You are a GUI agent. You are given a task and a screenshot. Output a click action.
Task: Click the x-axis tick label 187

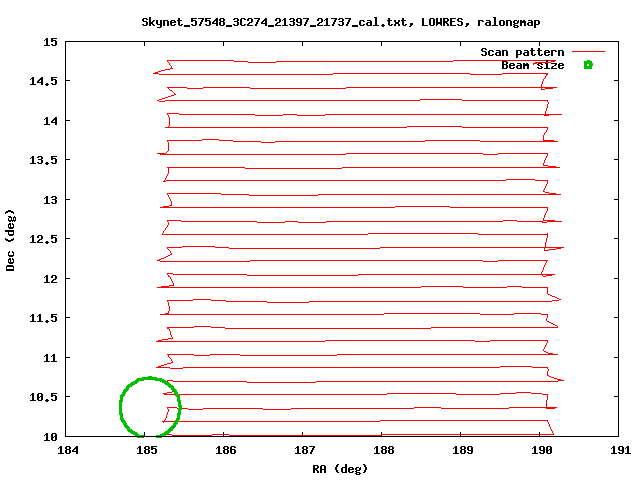coord(305,450)
